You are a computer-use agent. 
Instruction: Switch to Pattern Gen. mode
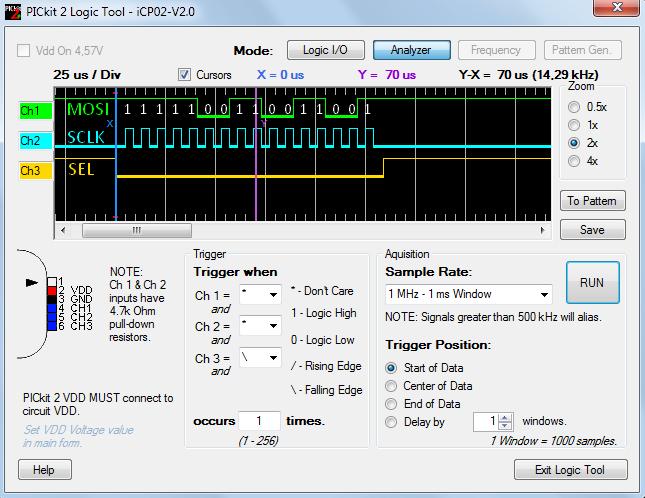[x=582, y=50]
